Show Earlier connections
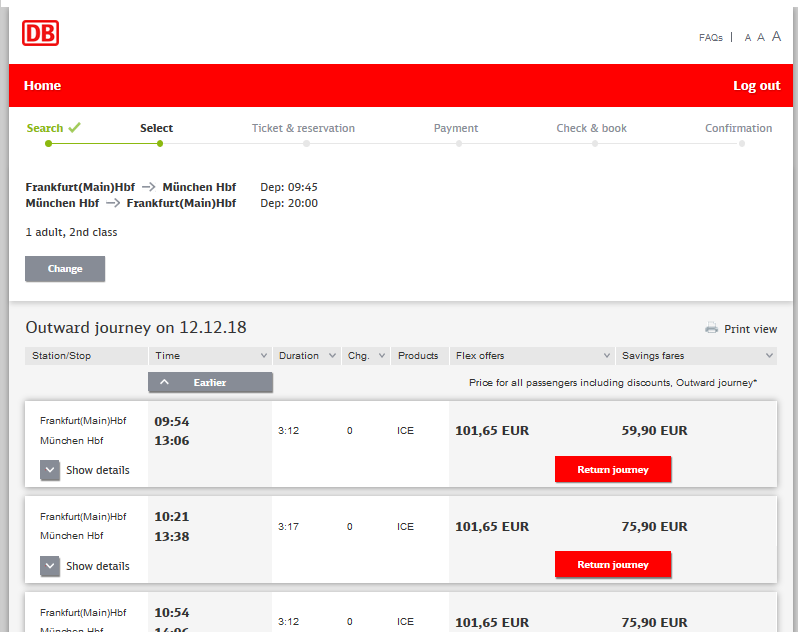The image size is (798, 632). 210,382
